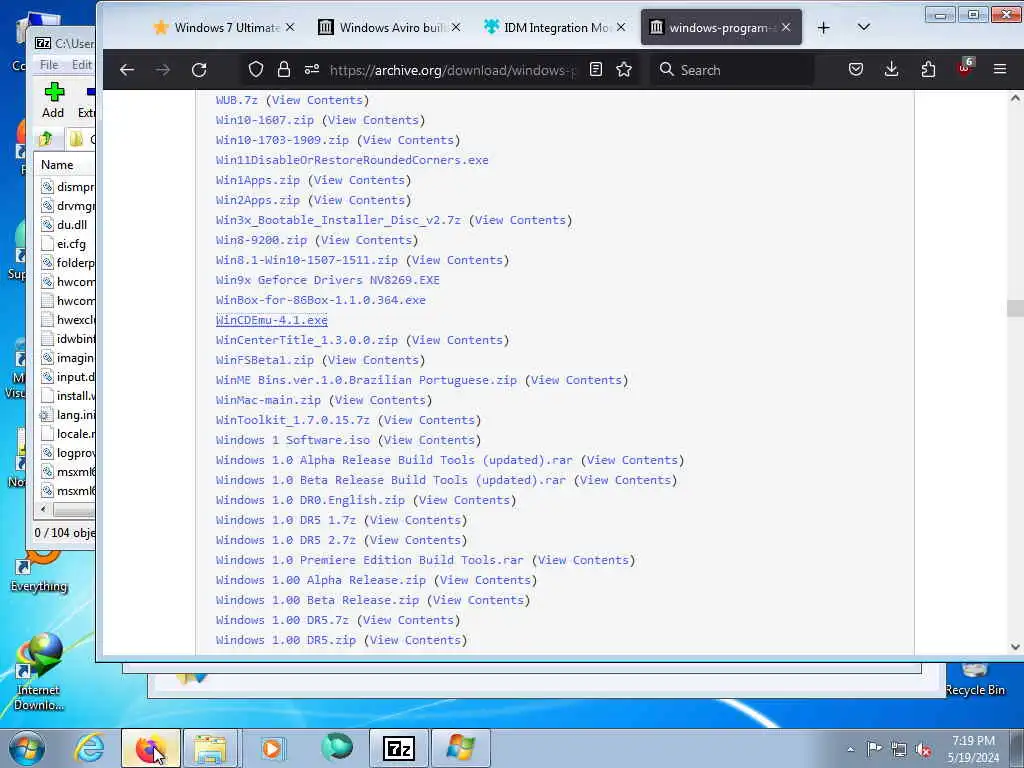Close the IDM Integration Module tab
The width and height of the screenshot is (1024, 768).
[x=621, y=27]
